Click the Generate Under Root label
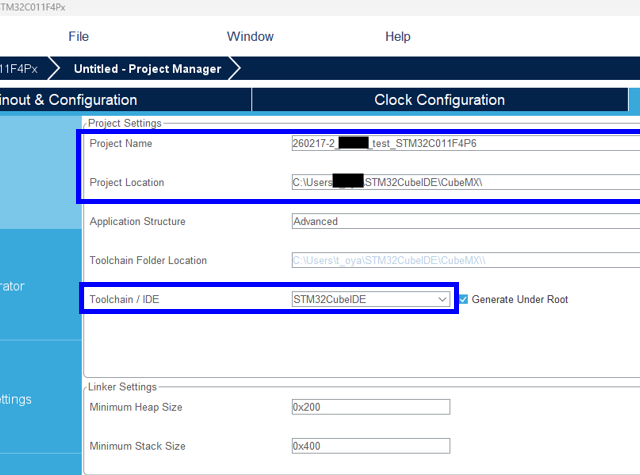640x475 pixels. (x=519, y=299)
